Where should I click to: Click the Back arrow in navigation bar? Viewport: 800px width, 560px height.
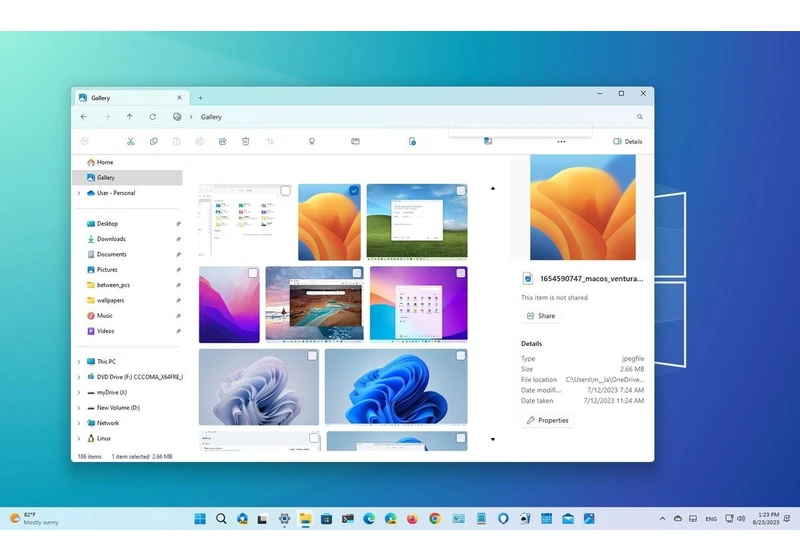click(x=84, y=117)
